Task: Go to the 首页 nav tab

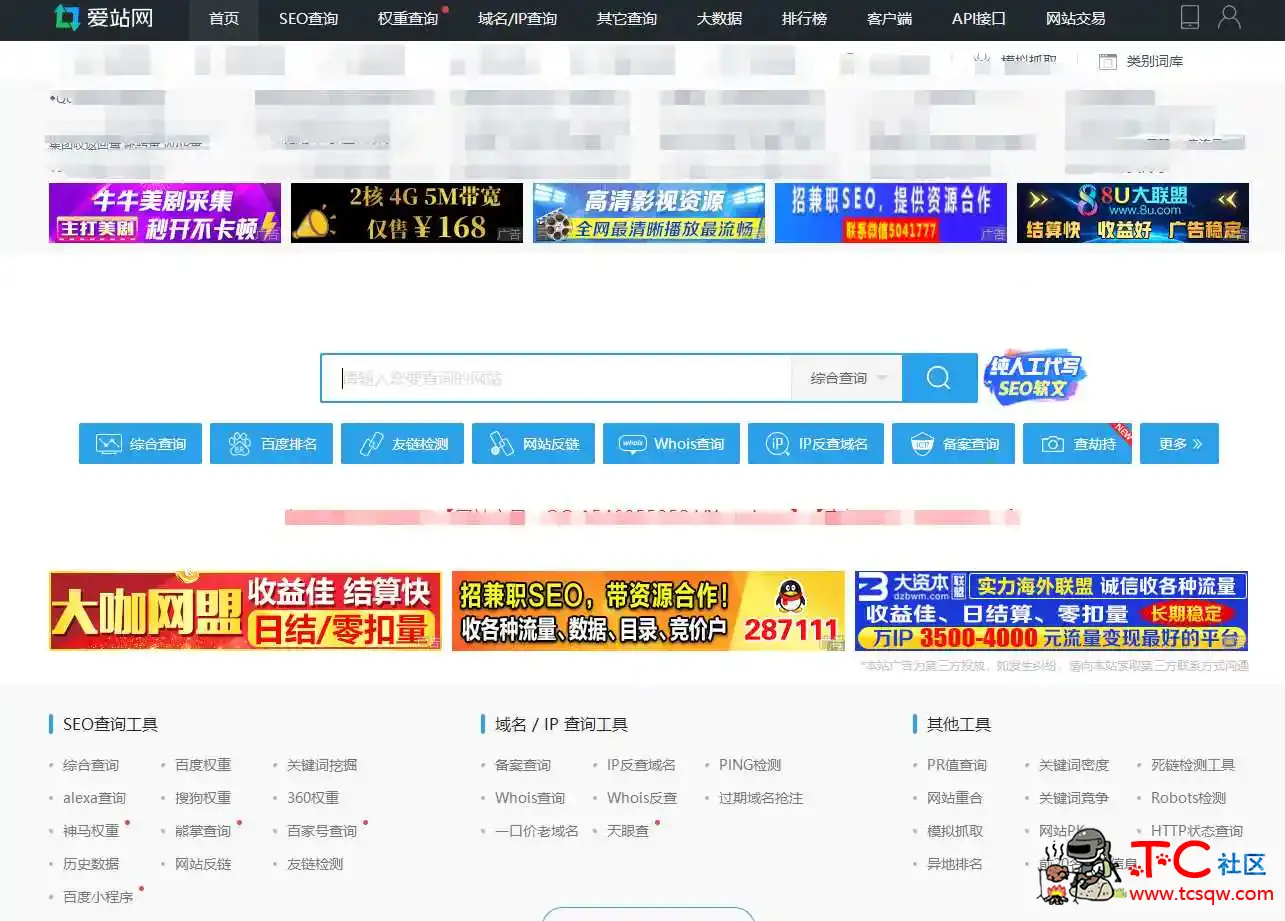Action: coord(224,18)
